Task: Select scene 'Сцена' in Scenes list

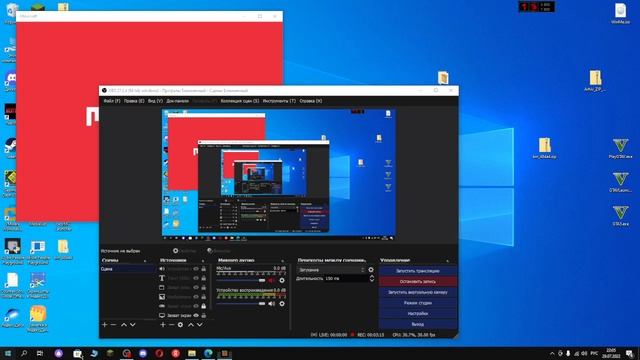Action: 127,269
